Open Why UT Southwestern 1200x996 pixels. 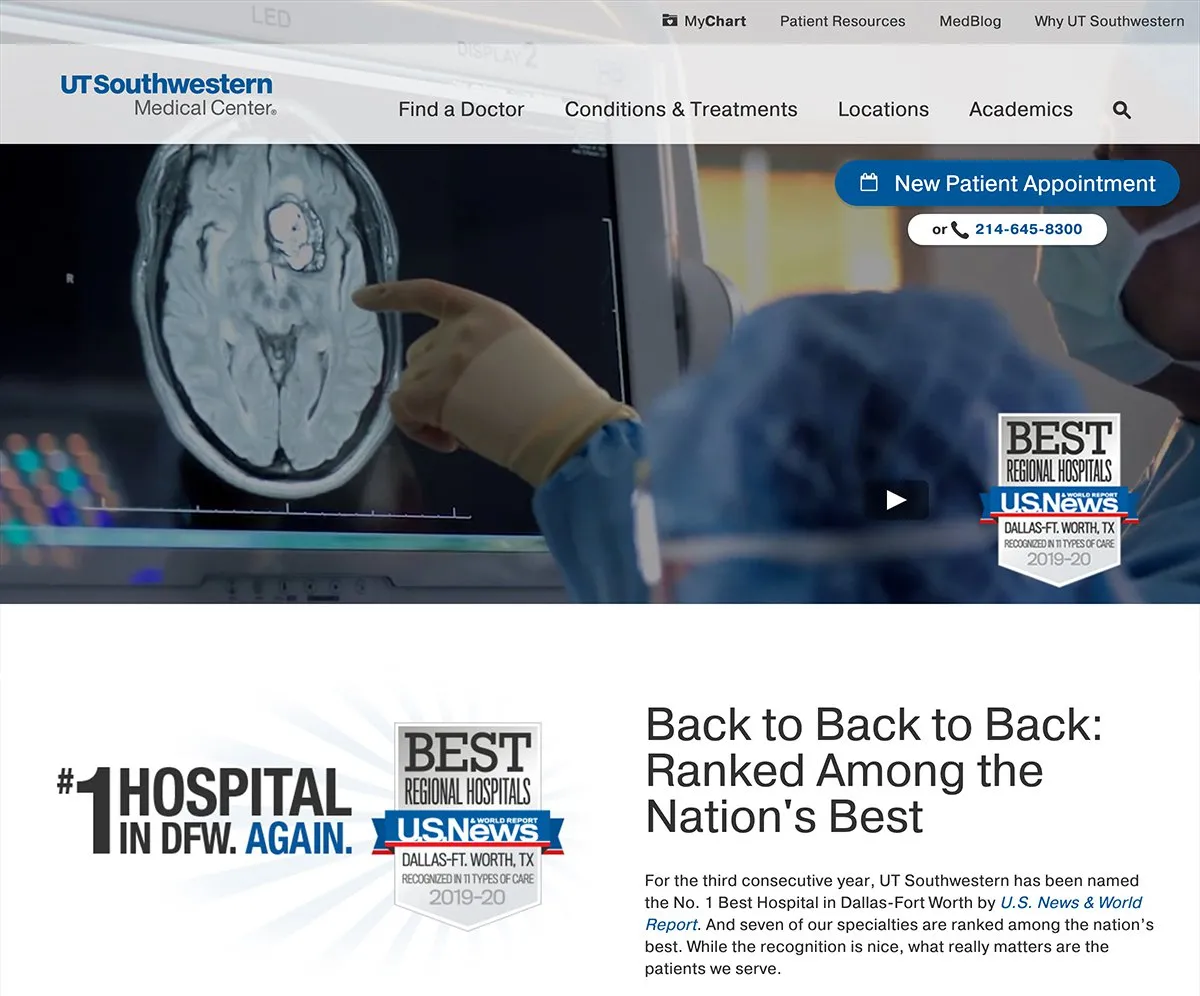[x=1109, y=21]
